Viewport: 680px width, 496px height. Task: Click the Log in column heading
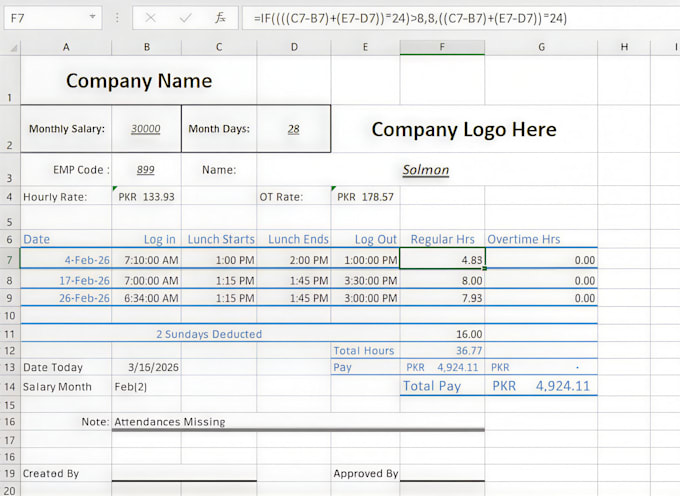pos(160,239)
